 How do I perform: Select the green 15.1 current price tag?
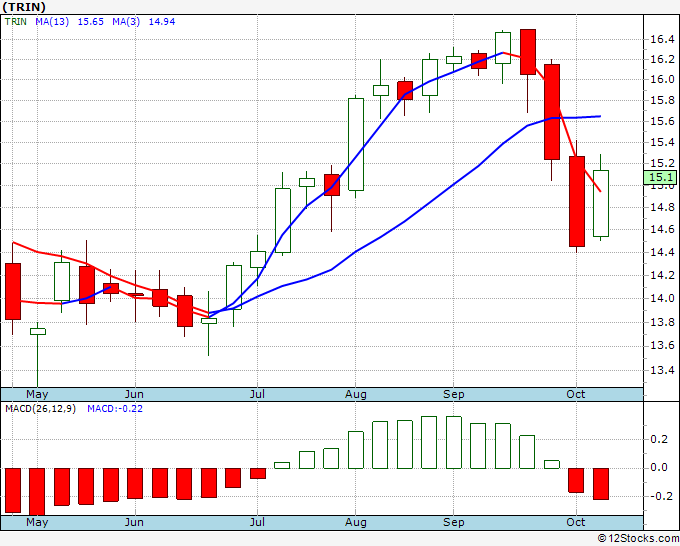[x=660, y=177]
